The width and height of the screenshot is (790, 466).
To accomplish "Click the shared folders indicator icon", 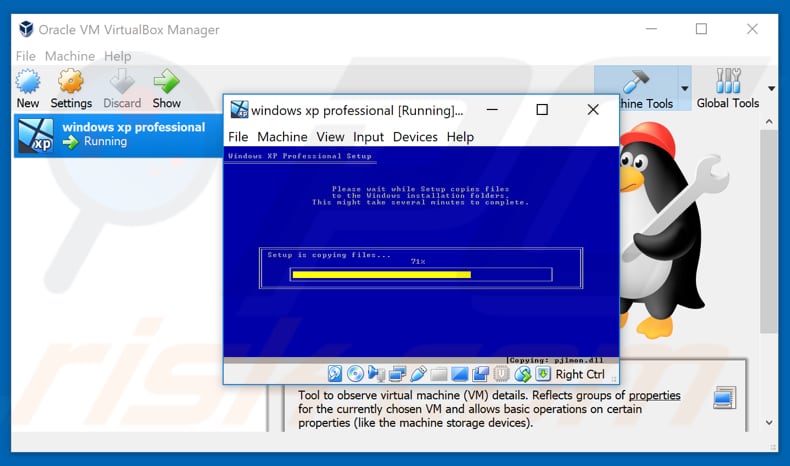I will [x=438, y=374].
